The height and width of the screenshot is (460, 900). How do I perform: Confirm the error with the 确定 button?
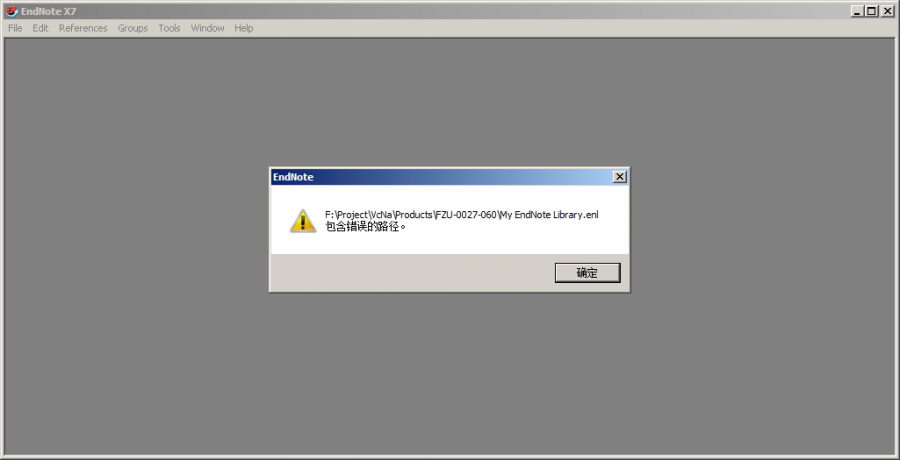click(587, 273)
